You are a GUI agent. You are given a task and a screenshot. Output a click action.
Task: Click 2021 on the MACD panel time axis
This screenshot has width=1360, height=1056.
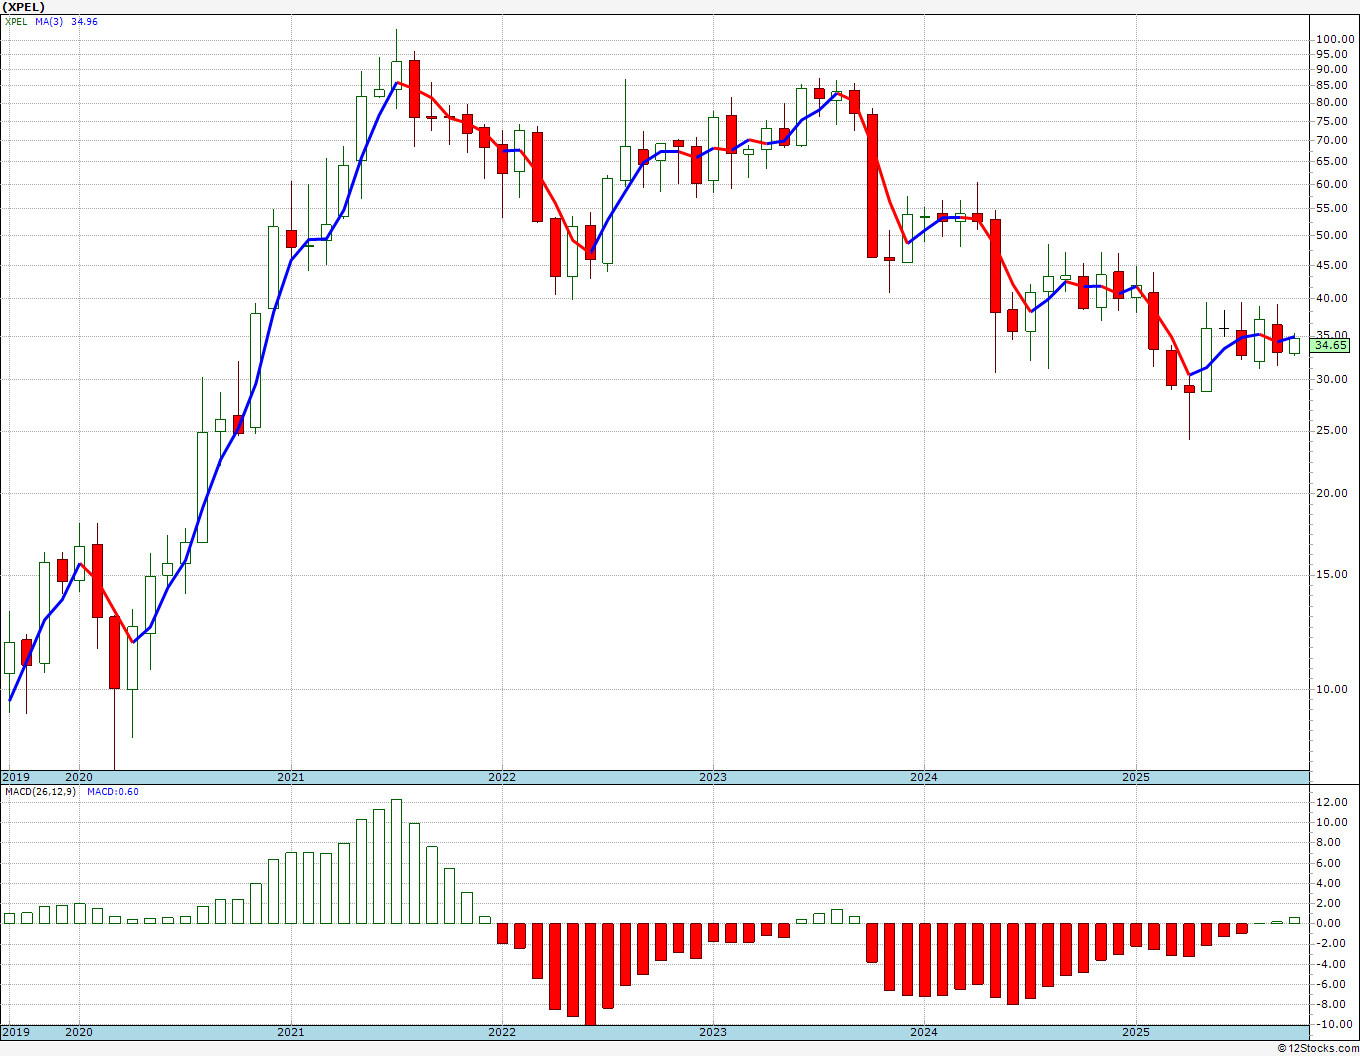[x=290, y=1032]
